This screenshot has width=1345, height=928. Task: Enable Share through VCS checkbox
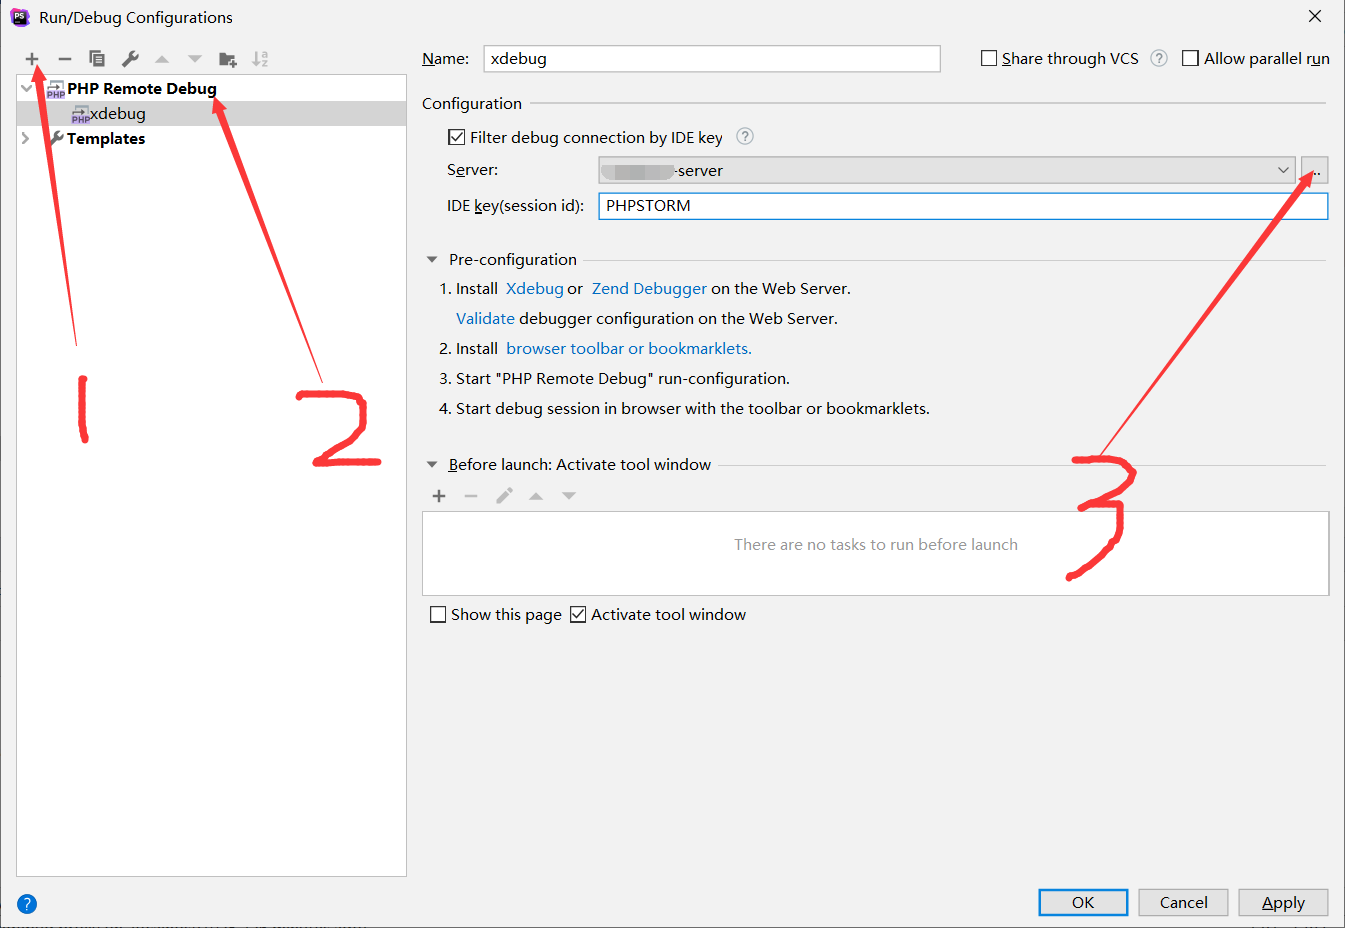989,58
